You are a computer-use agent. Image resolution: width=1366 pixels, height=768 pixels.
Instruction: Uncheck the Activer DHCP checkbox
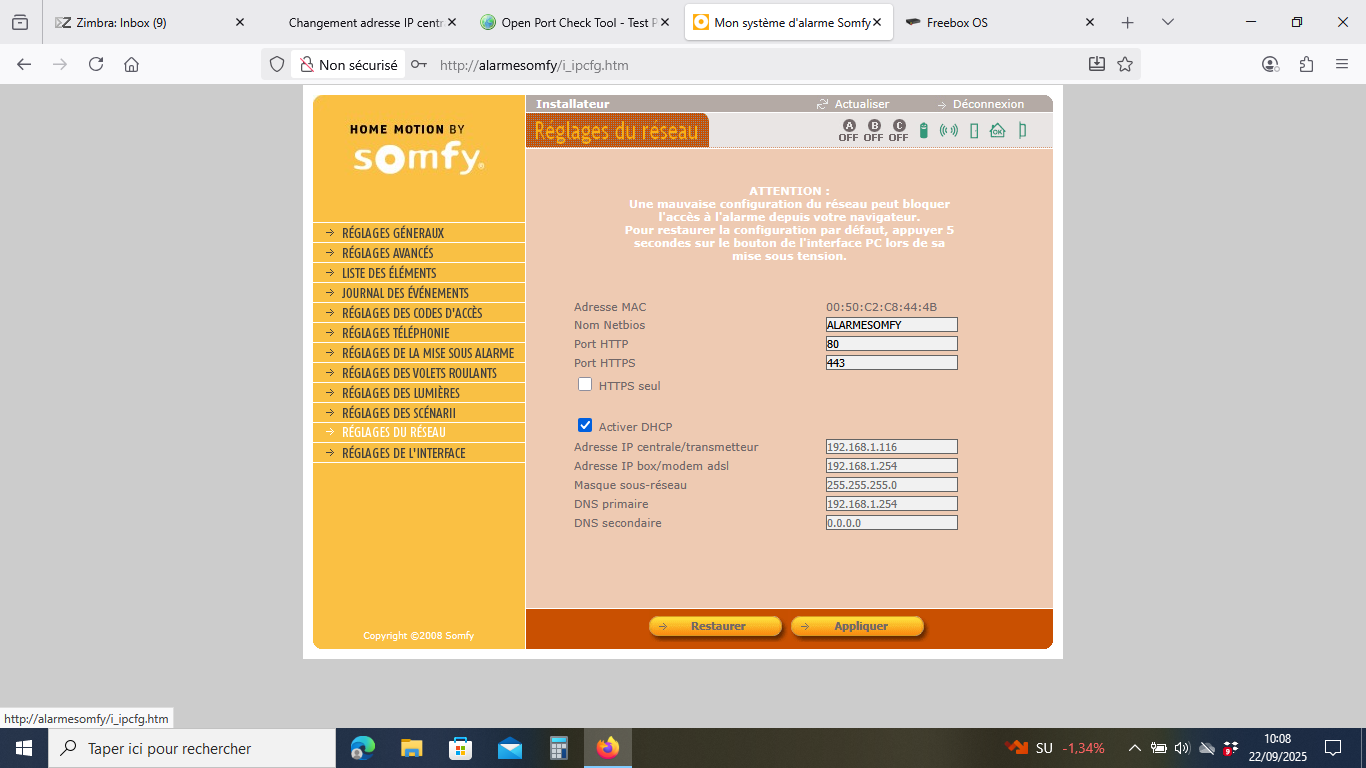[585, 426]
